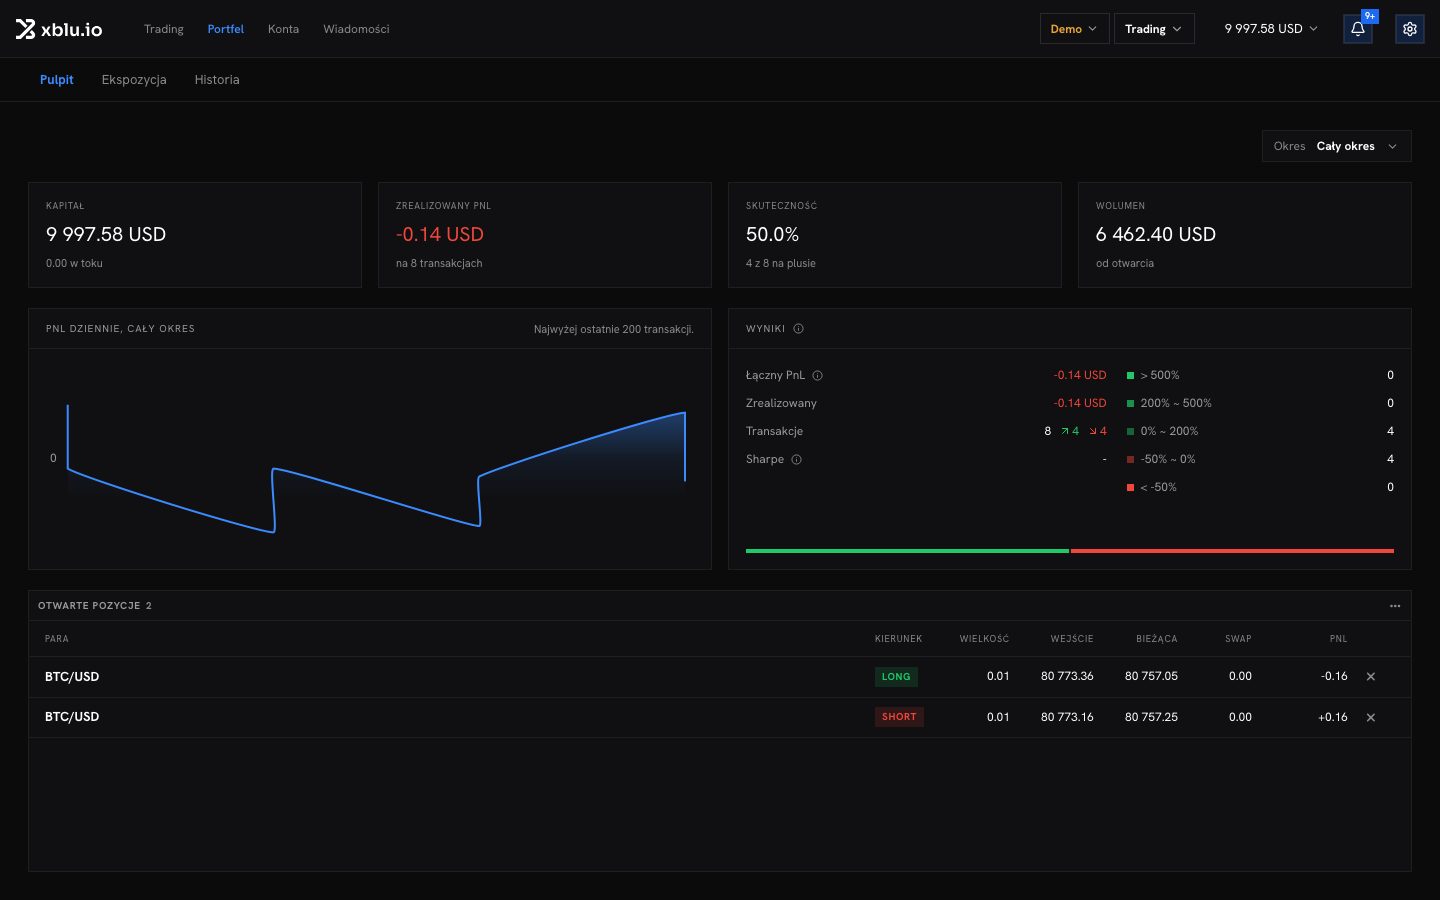
Task: Select the BTC/USD pair in the LONG row
Action: 72,677
